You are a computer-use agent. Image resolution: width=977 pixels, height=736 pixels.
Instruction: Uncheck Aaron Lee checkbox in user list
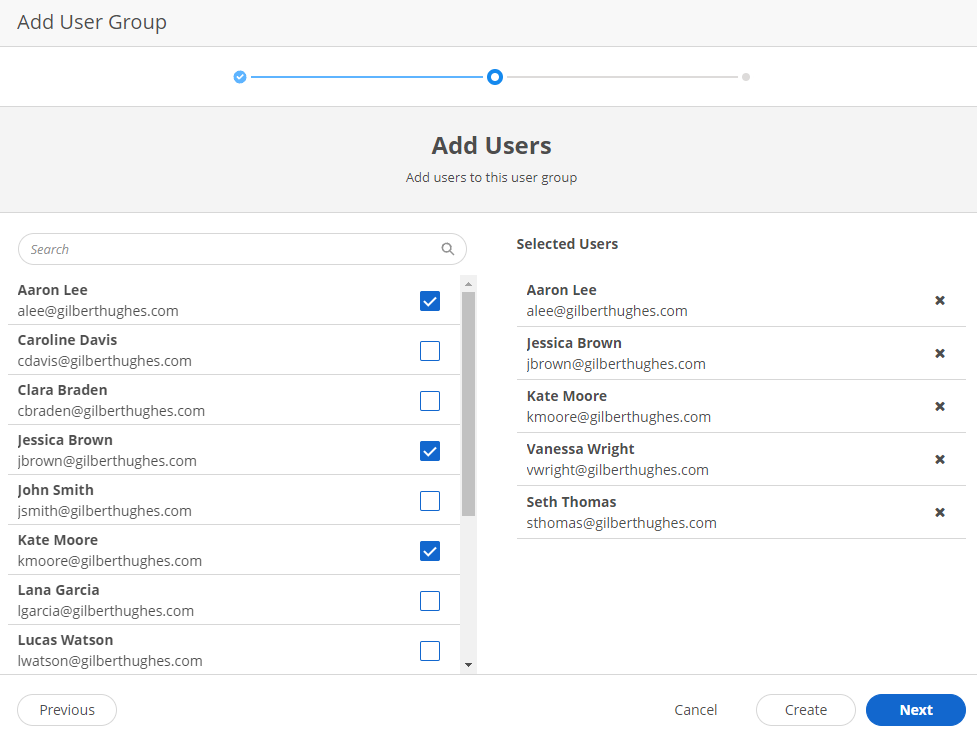[x=430, y=301]
